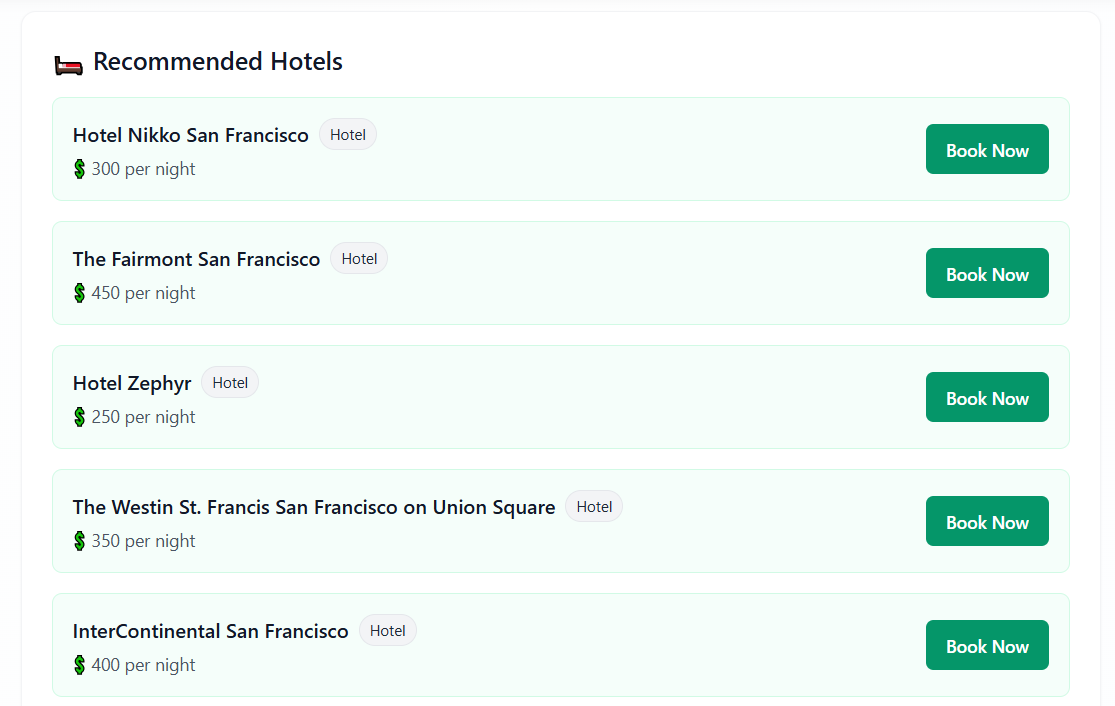1115x706 pixels.
Task: Click the Hotel tag next to InterContinental
Action: point(388,631)
